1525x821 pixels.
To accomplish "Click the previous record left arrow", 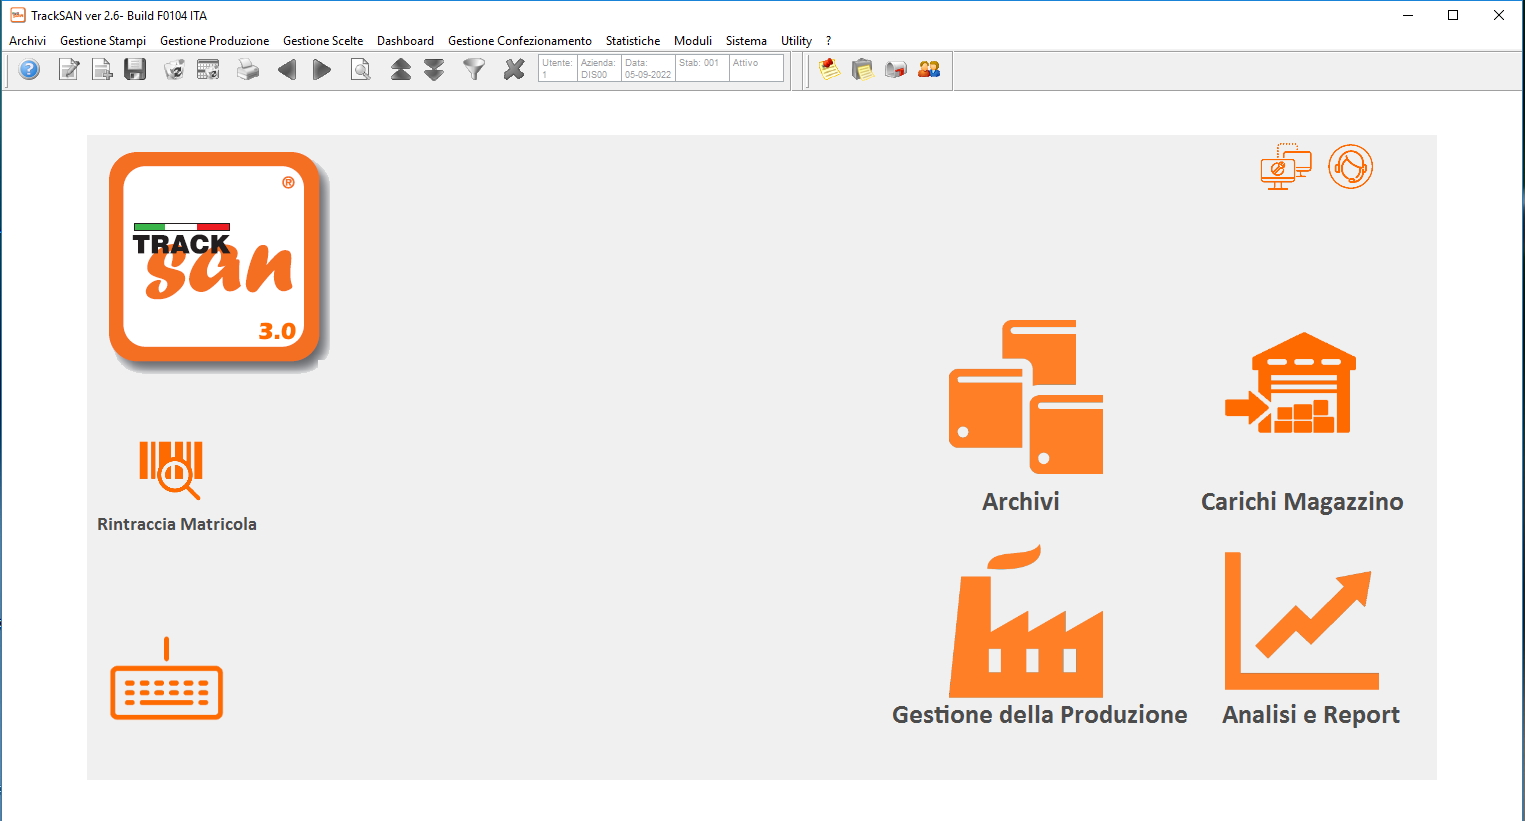I will pyautogui.click(x=287, y=69).
